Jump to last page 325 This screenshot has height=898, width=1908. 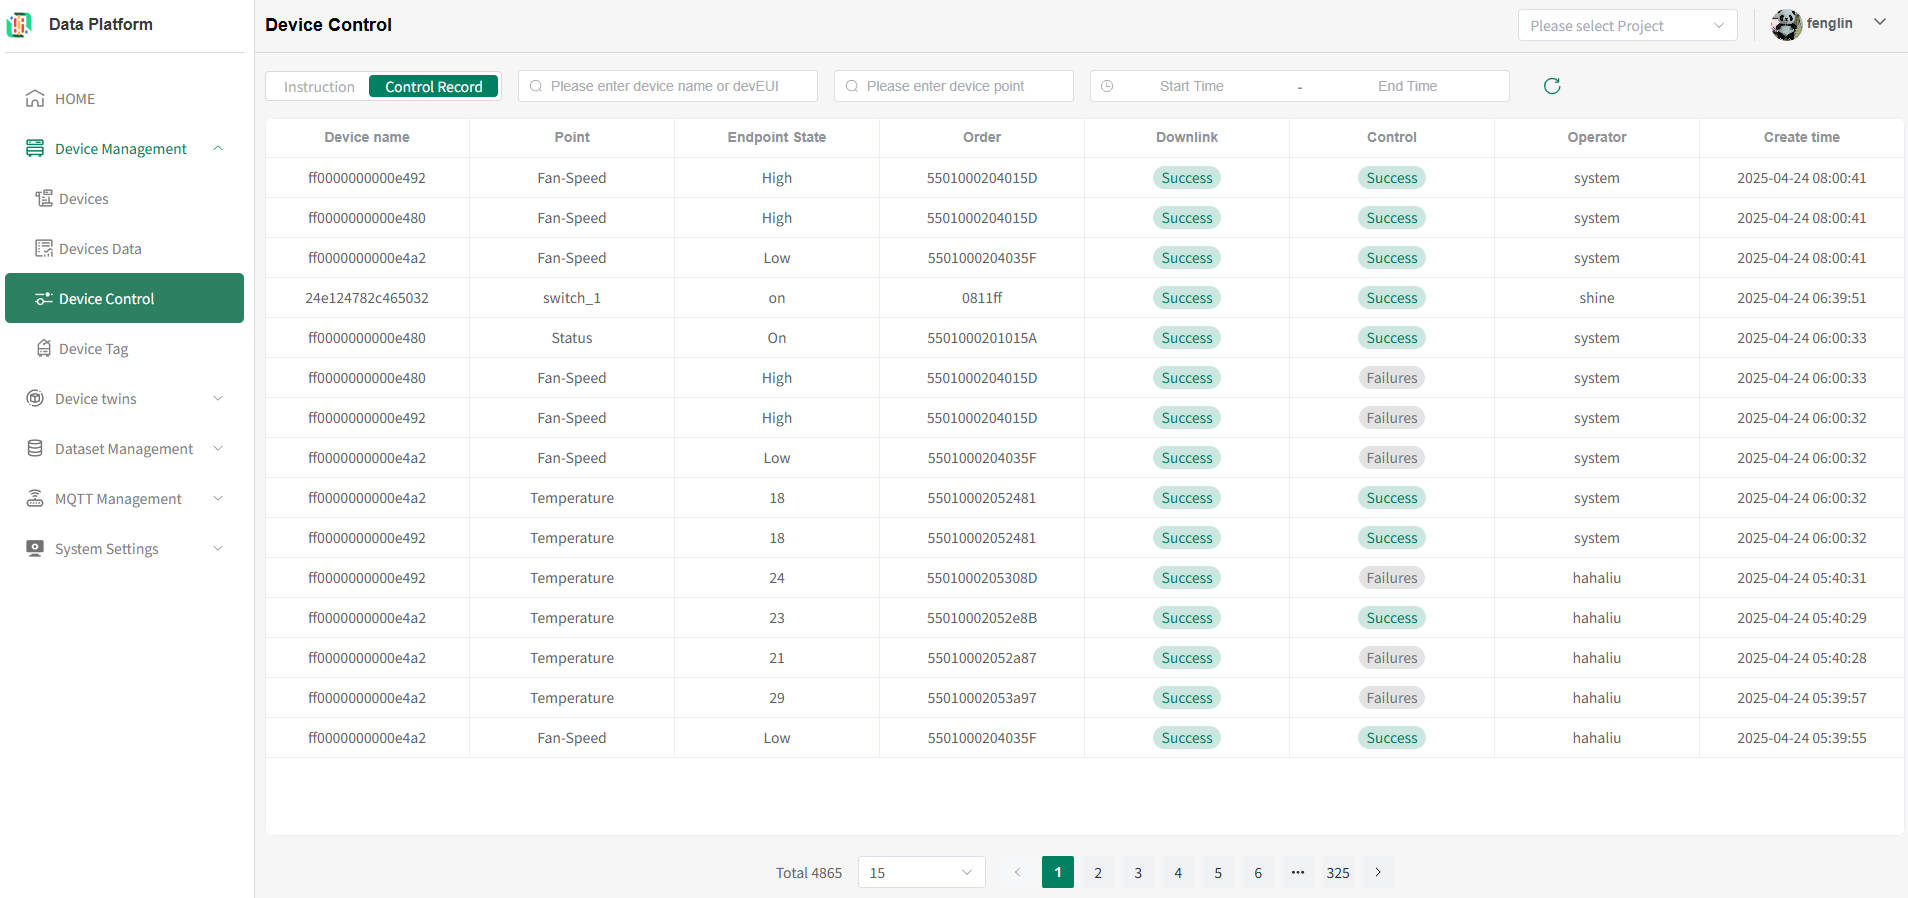click(x=1338, y=872)
